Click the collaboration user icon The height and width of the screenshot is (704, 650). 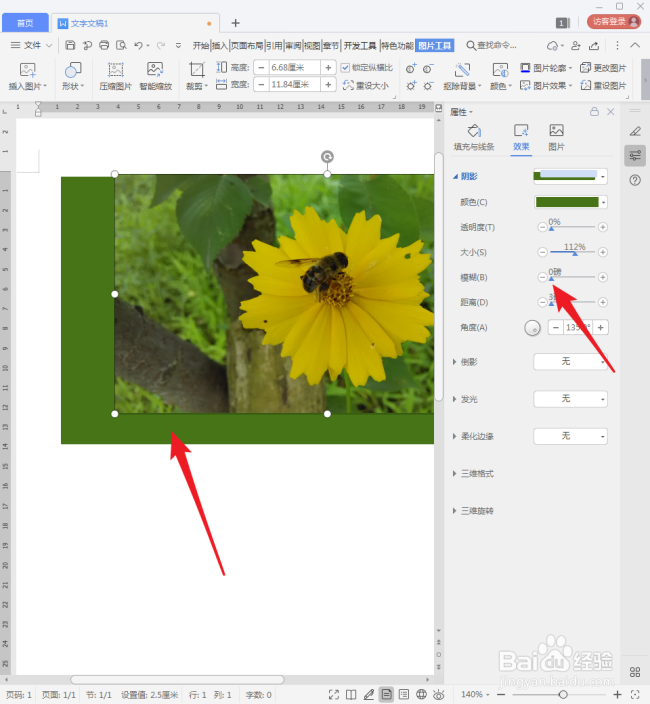(x=575, y=45)
